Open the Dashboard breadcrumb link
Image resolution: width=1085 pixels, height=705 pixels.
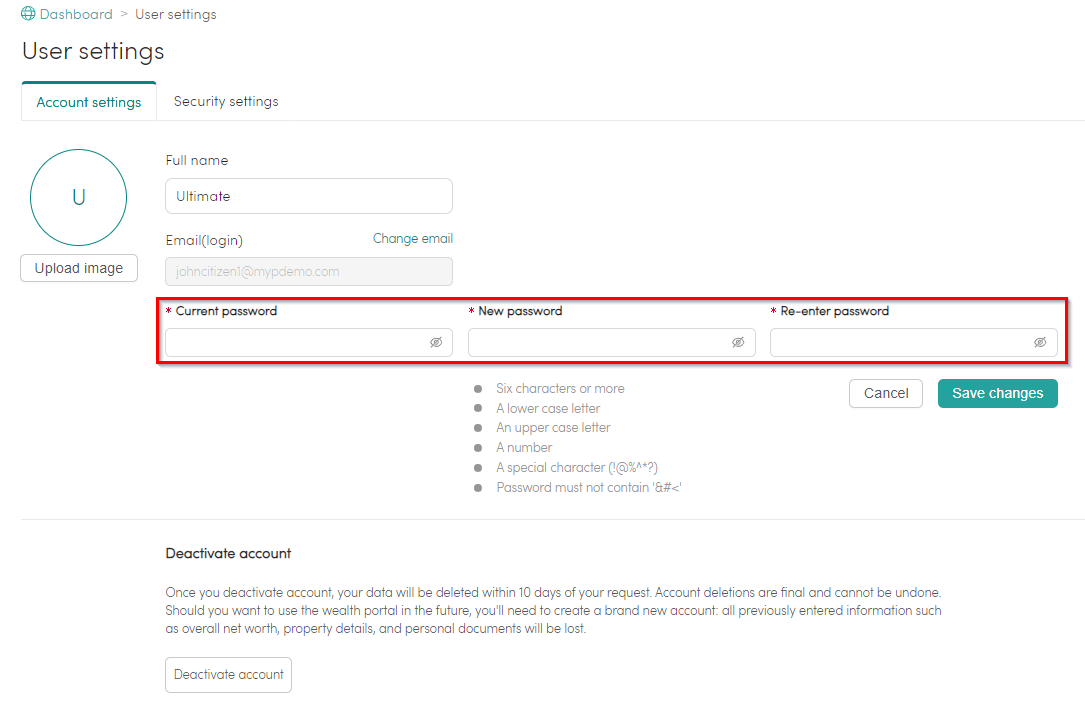[x=76, y=14]
